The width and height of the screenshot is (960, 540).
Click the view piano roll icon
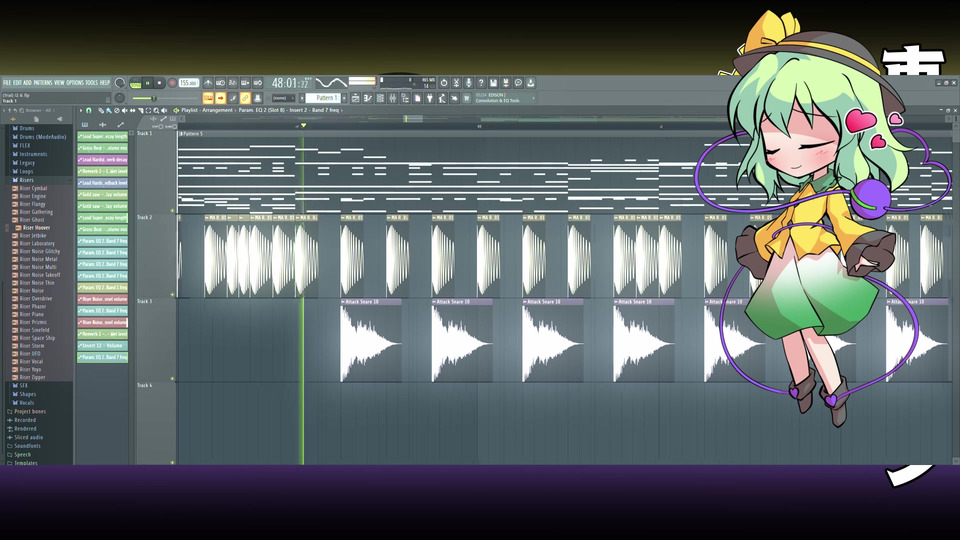(x=367, y=98)
